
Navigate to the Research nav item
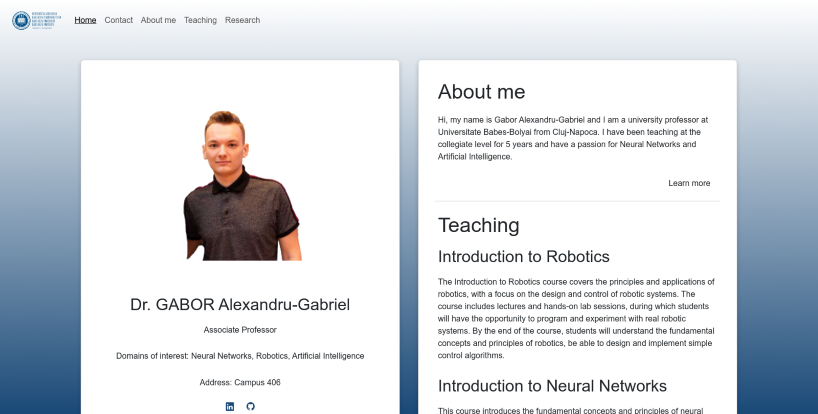coord(243,20)
